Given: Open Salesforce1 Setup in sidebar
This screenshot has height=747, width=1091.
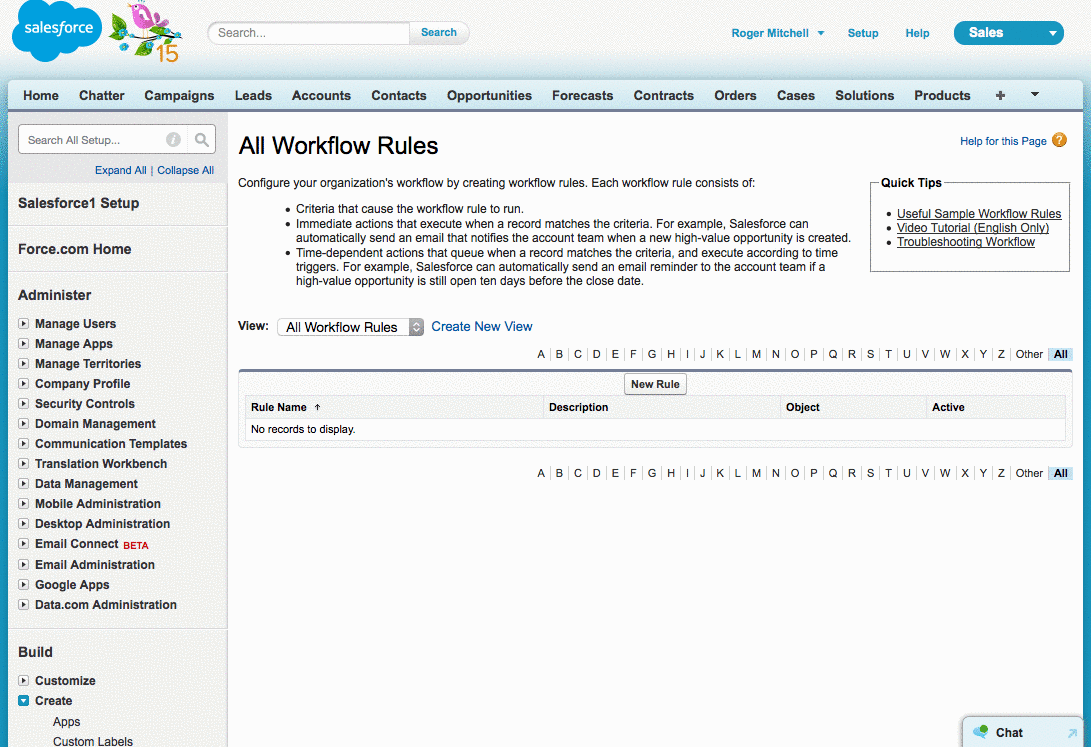Looking at the screenshot, I should (x=79, y=203).
